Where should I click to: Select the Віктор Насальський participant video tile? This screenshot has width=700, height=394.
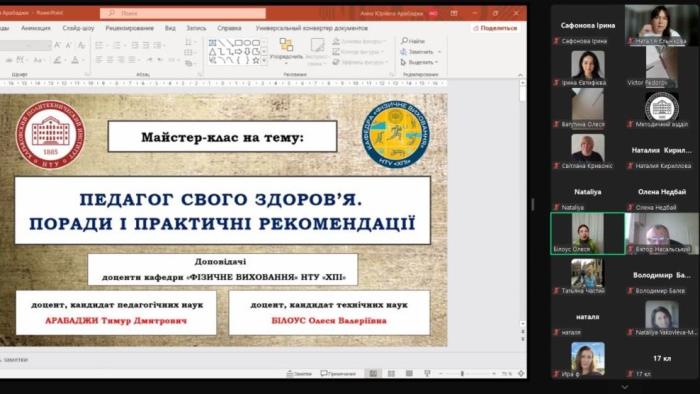(x=662, y=233)
